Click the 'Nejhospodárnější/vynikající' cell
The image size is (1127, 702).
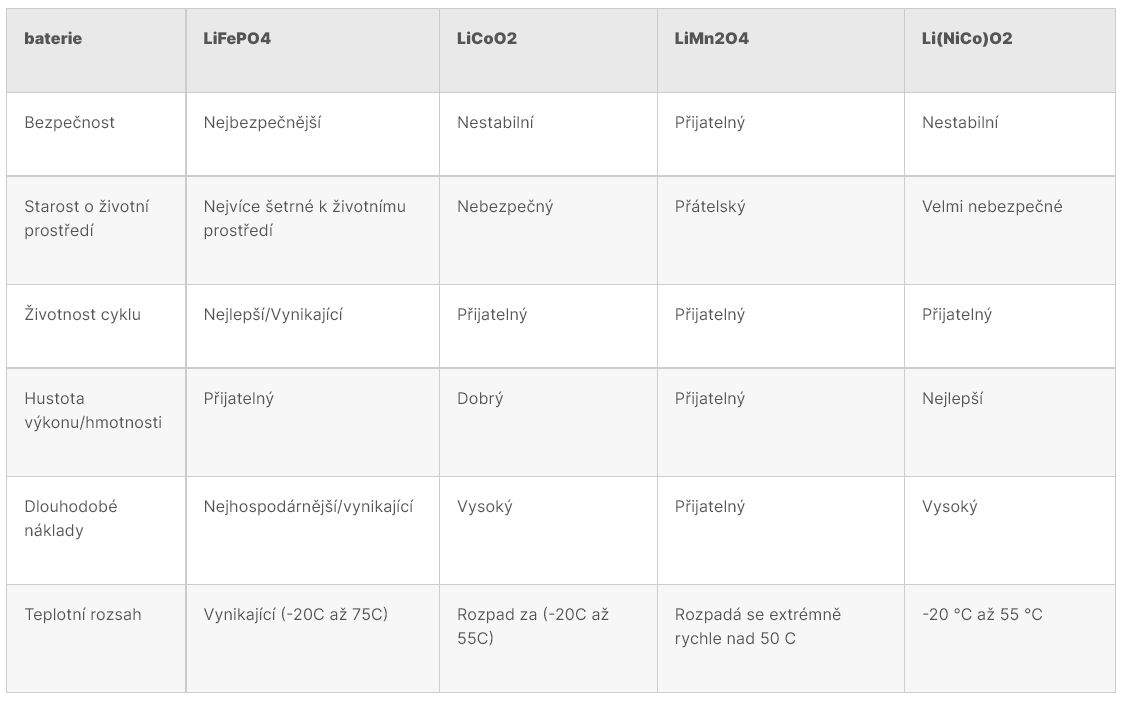point(308,507)
